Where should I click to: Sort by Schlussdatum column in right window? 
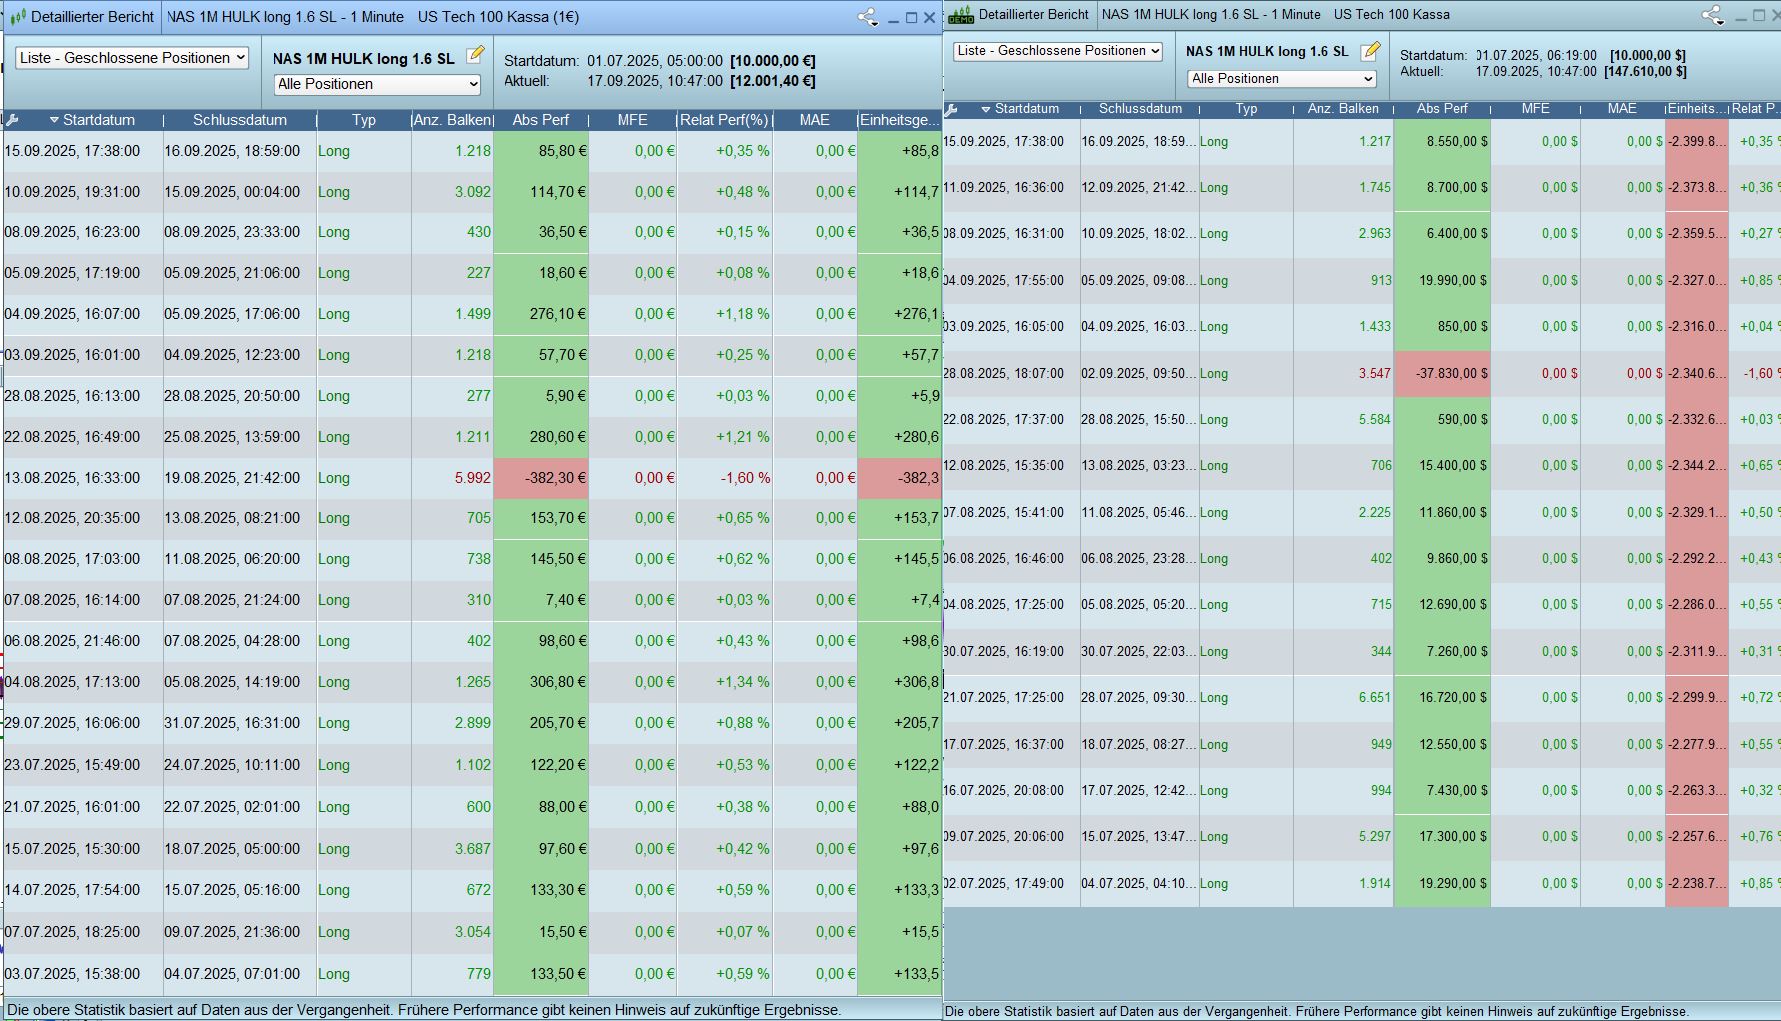pos(1140,109)
